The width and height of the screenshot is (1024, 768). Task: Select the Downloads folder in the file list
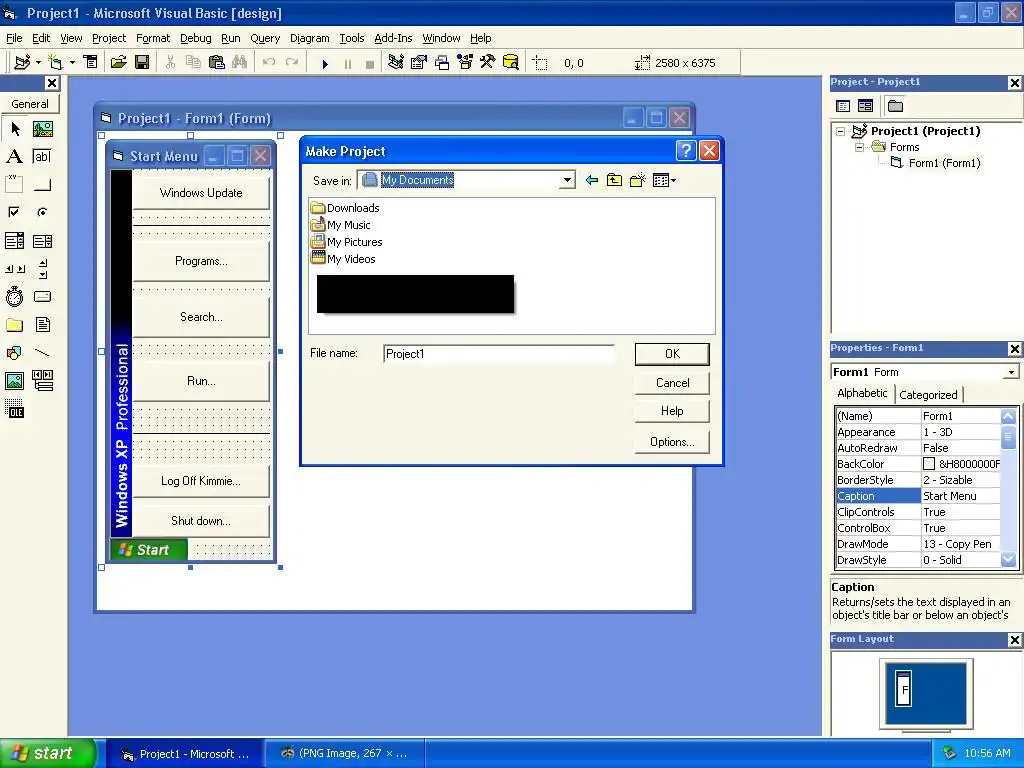pos(345,208)
